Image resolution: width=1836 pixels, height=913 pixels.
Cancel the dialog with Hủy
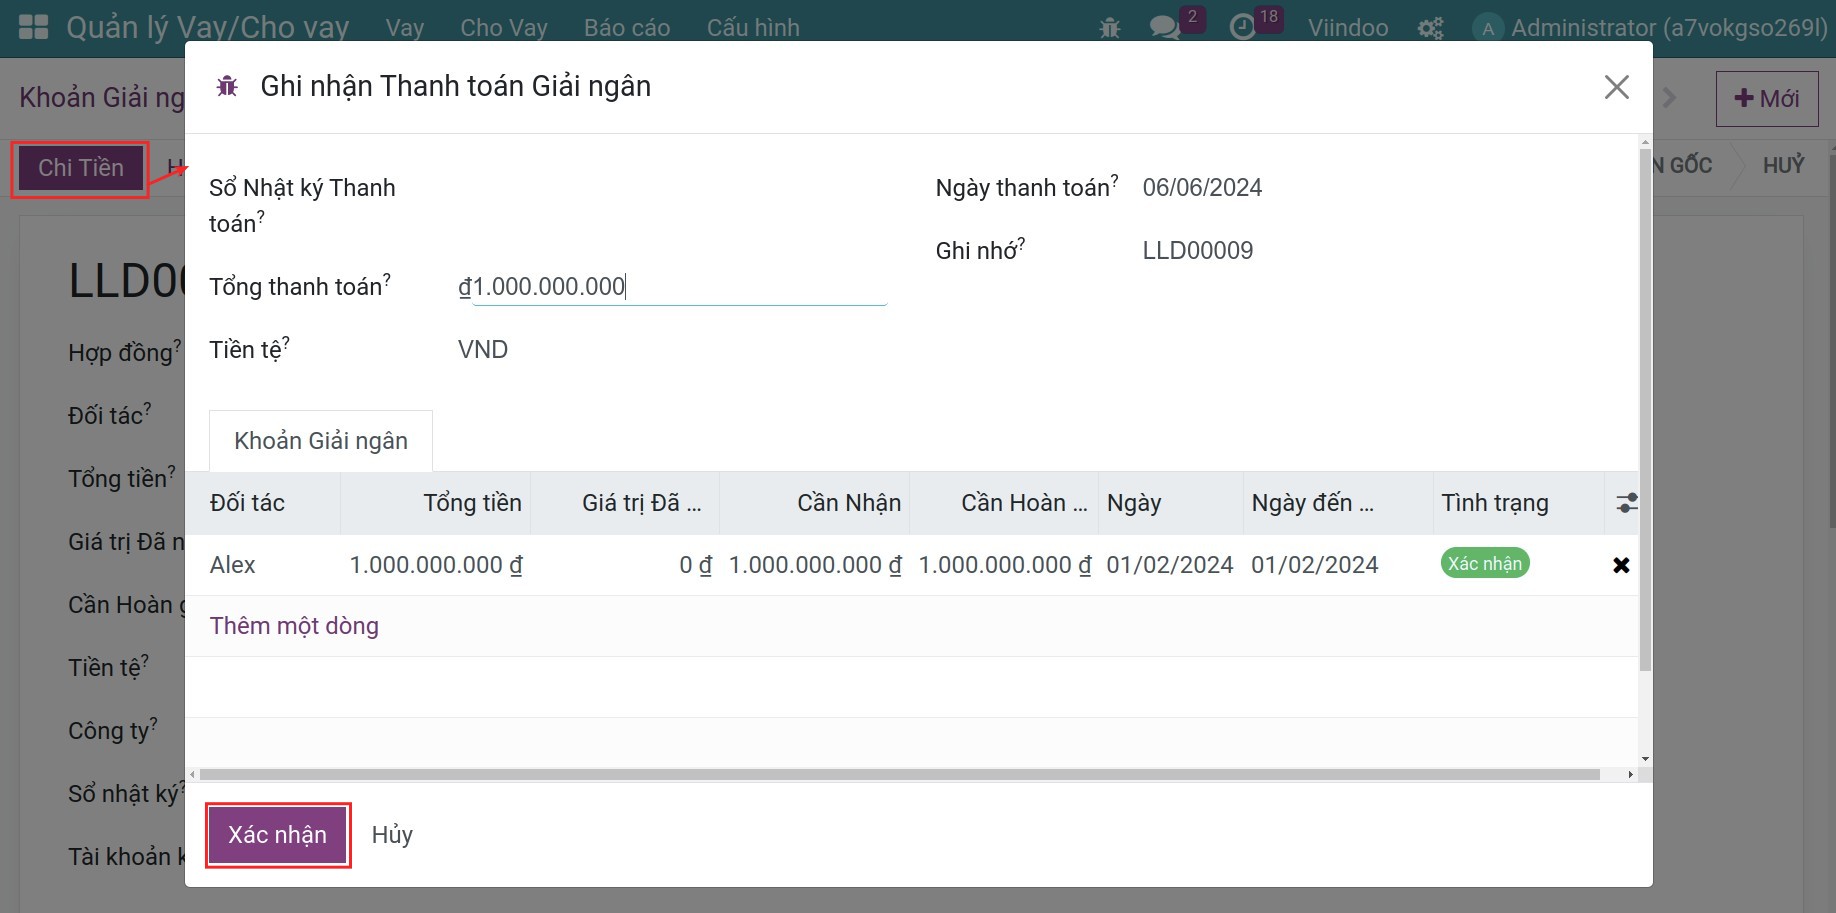point(392,835)
